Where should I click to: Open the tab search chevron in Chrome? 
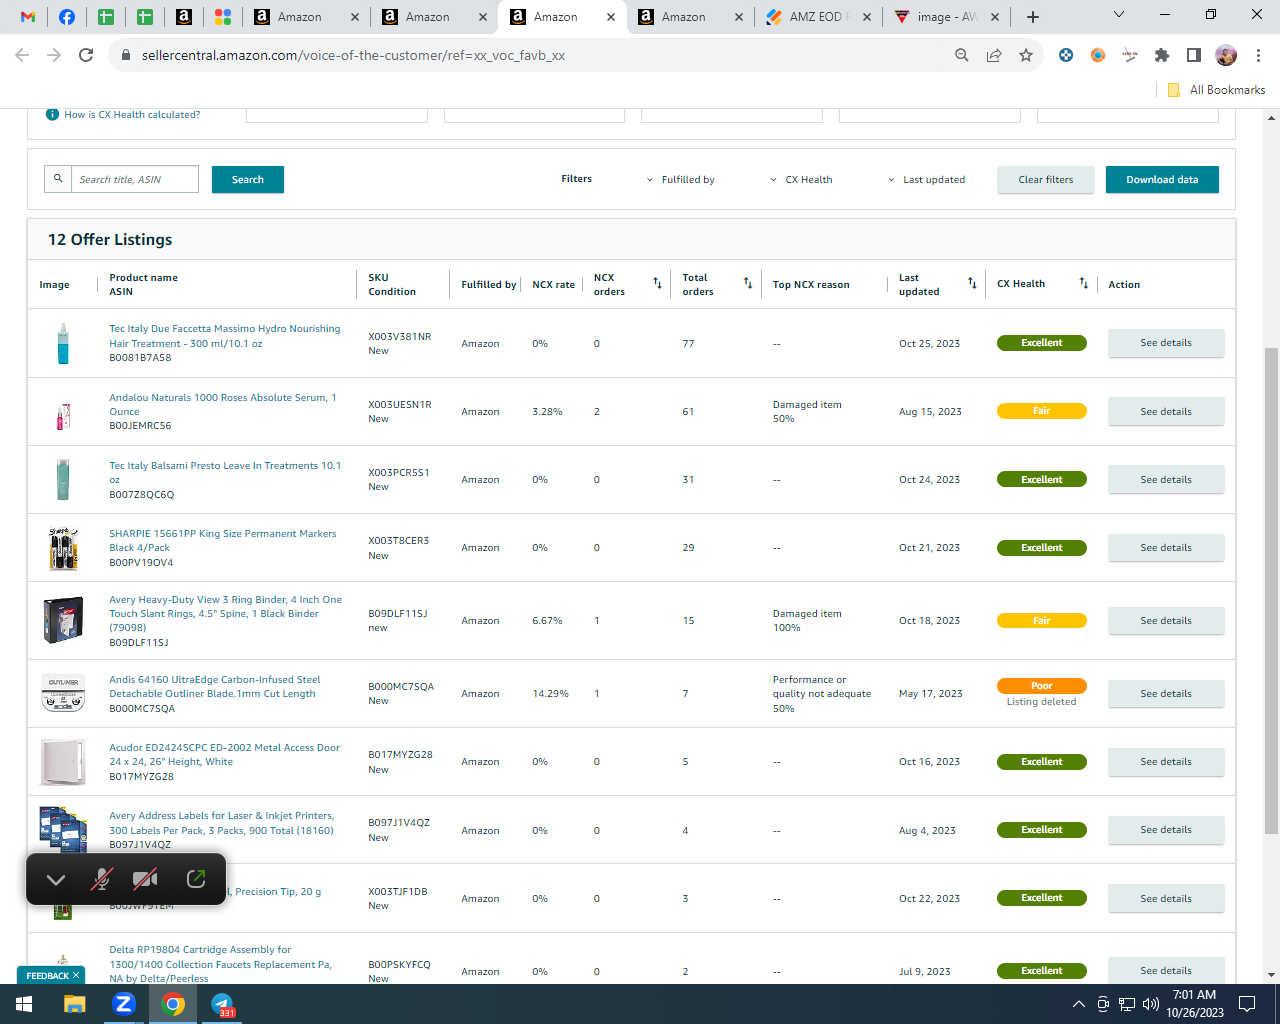(1119, 15)
